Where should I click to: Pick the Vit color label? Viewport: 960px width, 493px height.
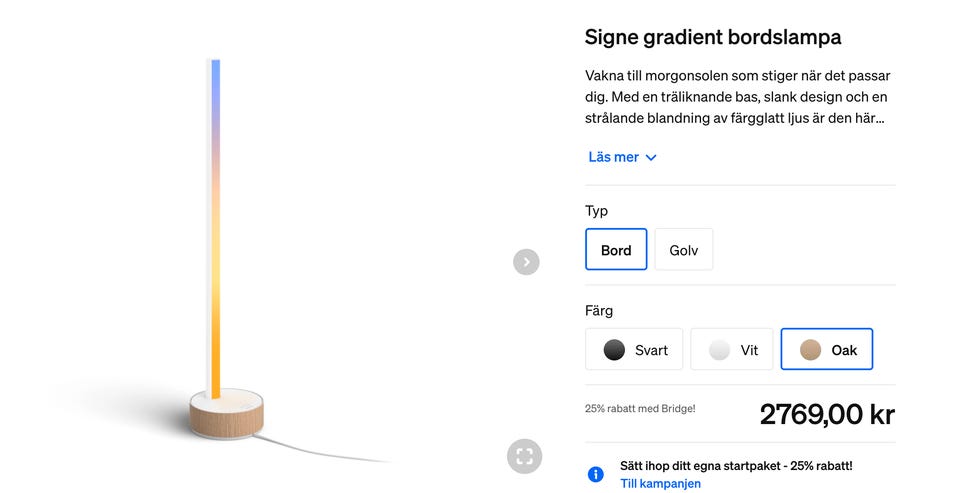click(749, 350)
